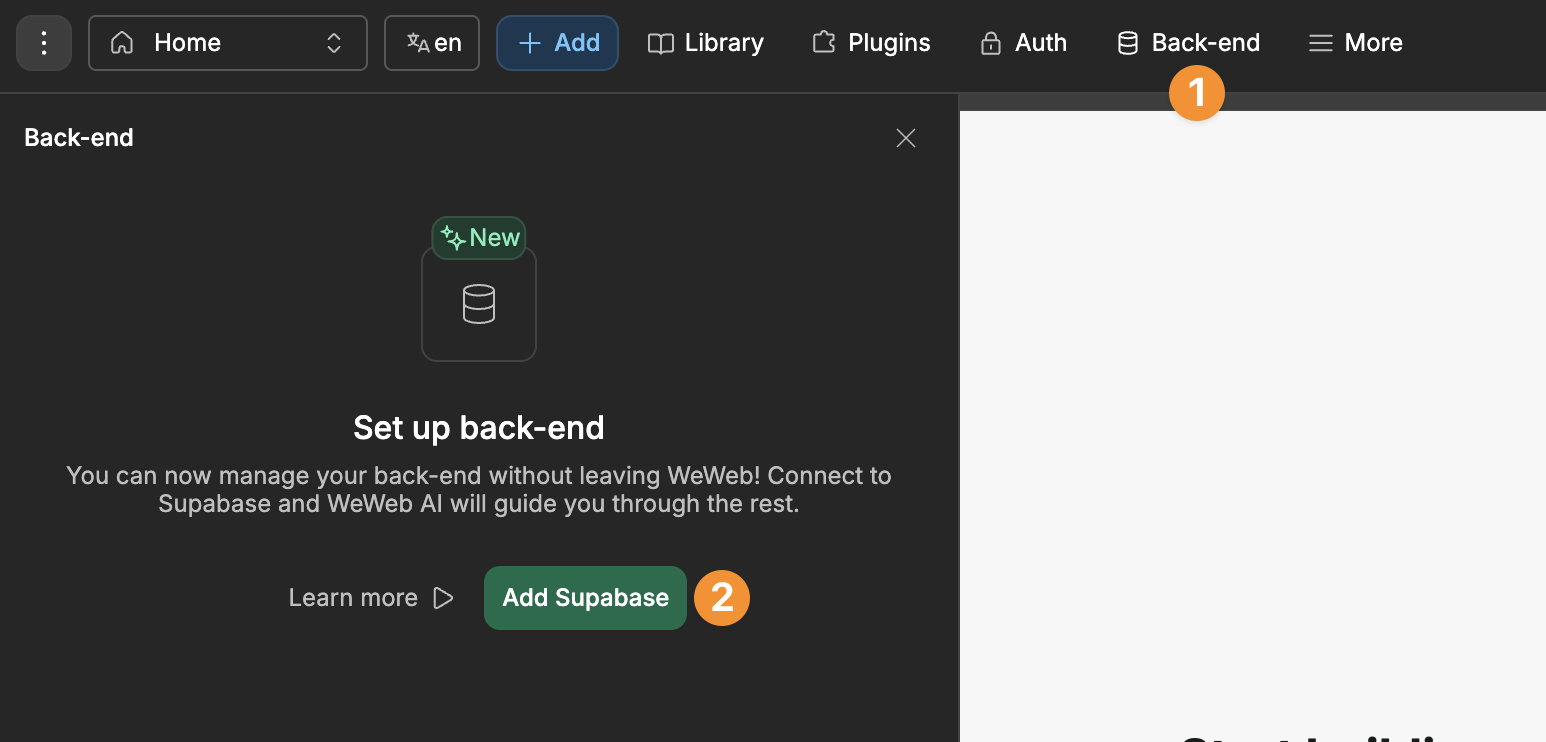The image size is (1546, 742).
Task: Open the Learn more link
Action: click(352, 597)
